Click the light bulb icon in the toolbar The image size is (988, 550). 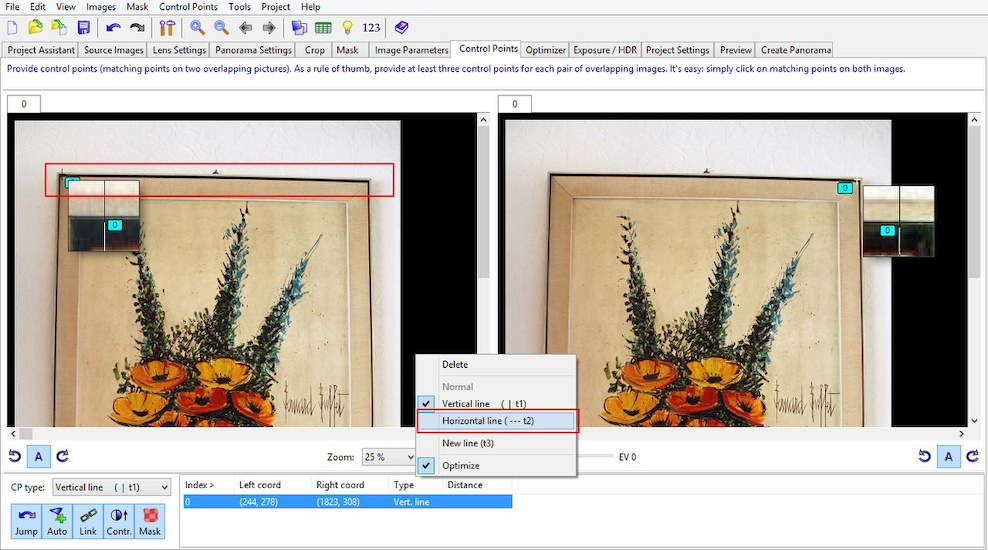tap(347, 28)
